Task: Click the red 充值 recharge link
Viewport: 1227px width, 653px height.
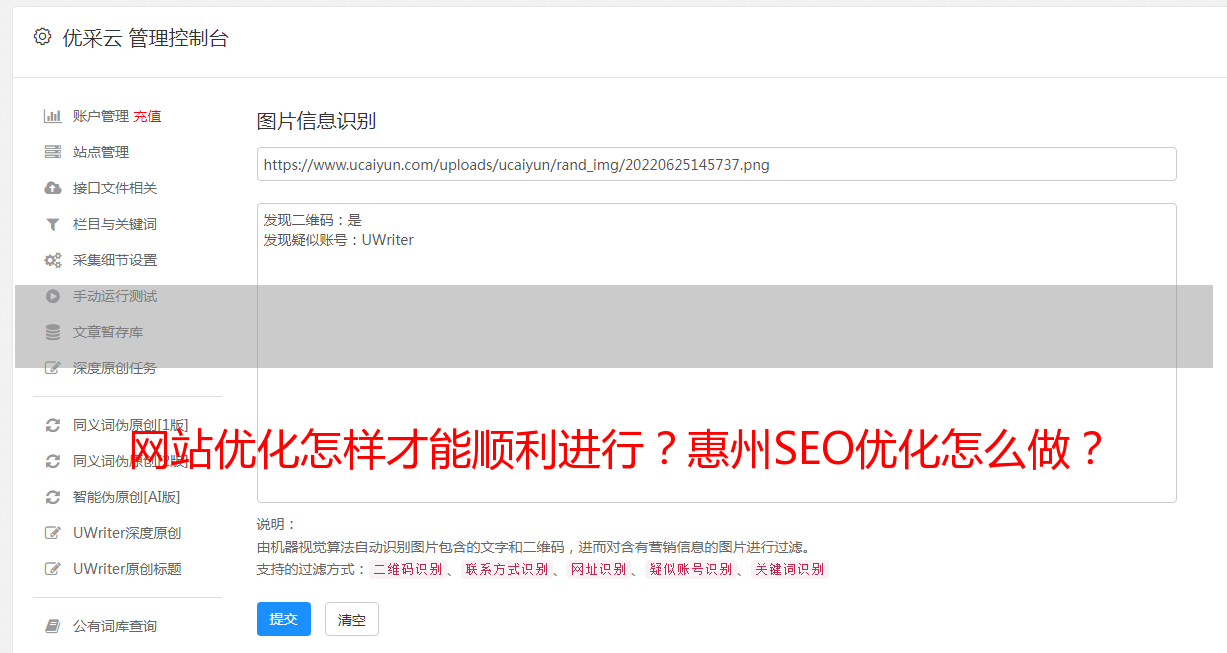Action: click(147, 116)
